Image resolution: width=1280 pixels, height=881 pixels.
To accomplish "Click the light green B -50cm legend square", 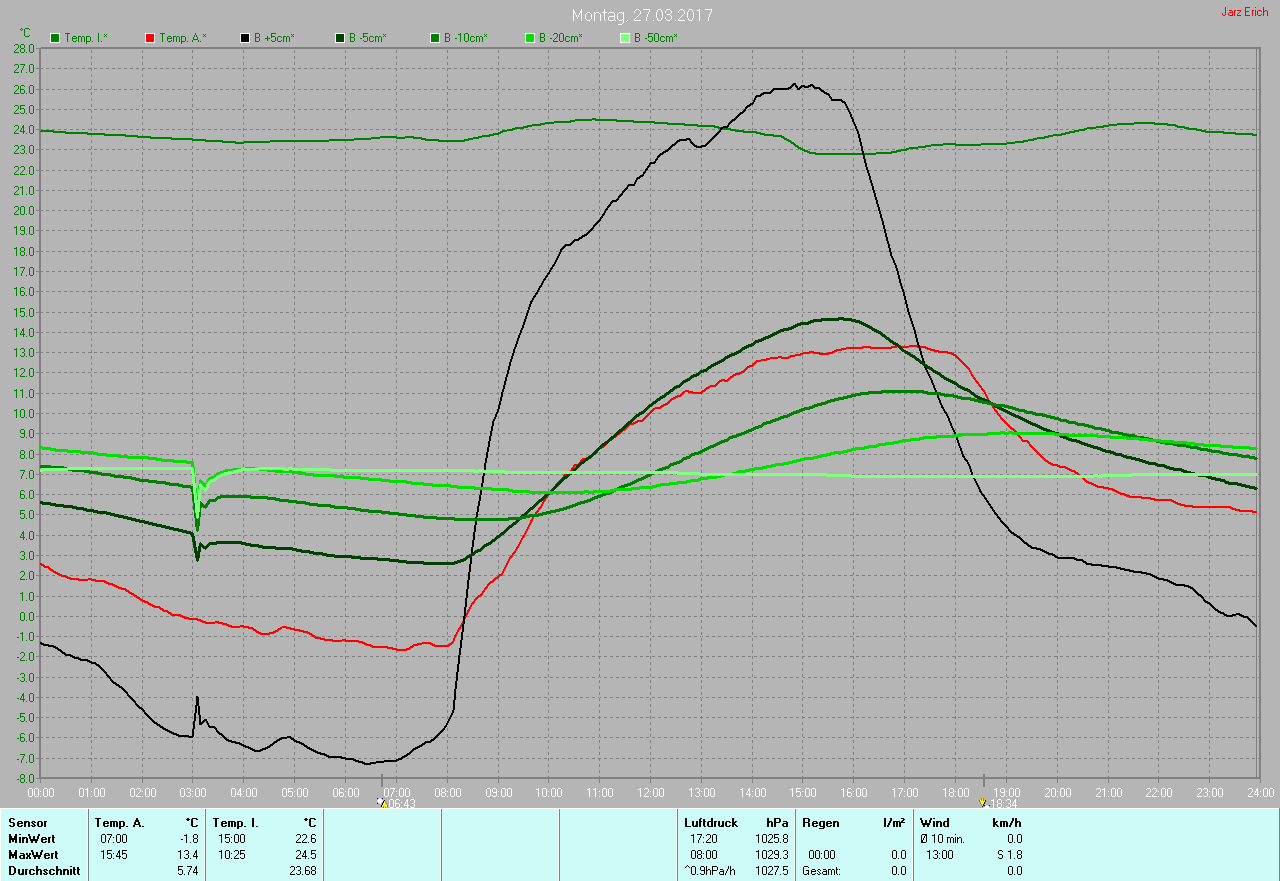I will click(x=625, y=38).
